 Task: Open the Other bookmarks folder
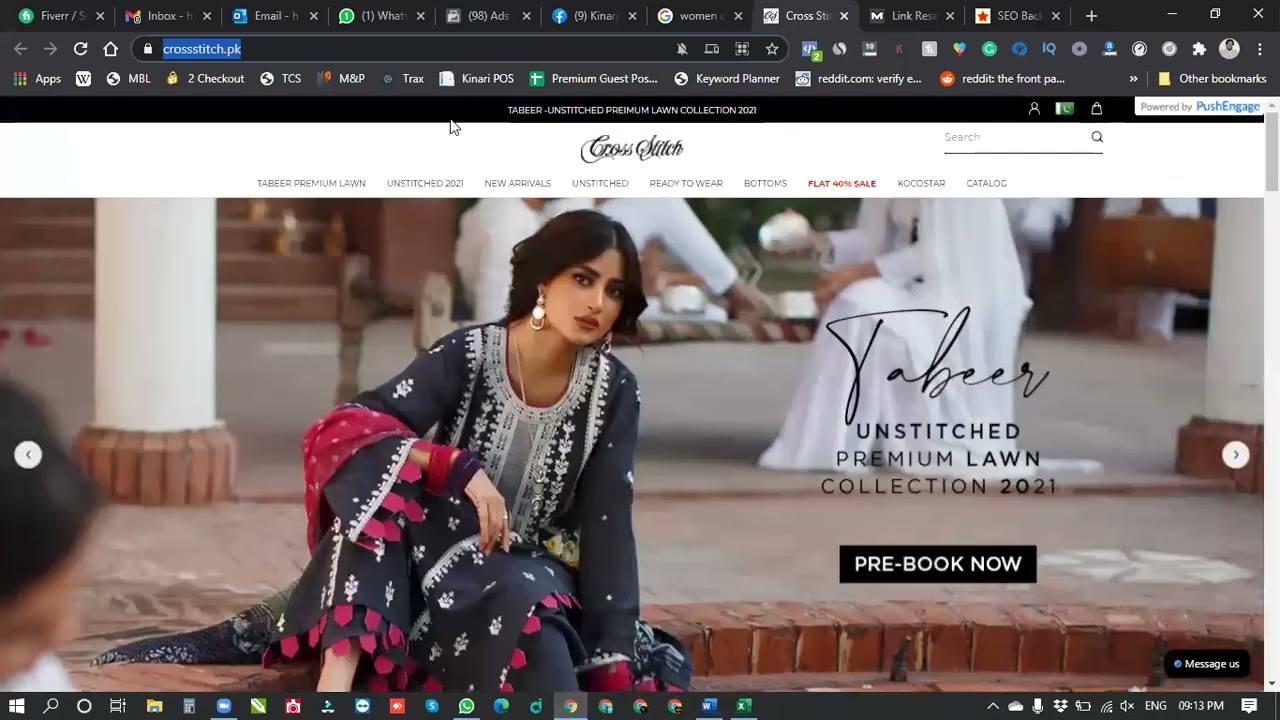[x=1211, y=79]
